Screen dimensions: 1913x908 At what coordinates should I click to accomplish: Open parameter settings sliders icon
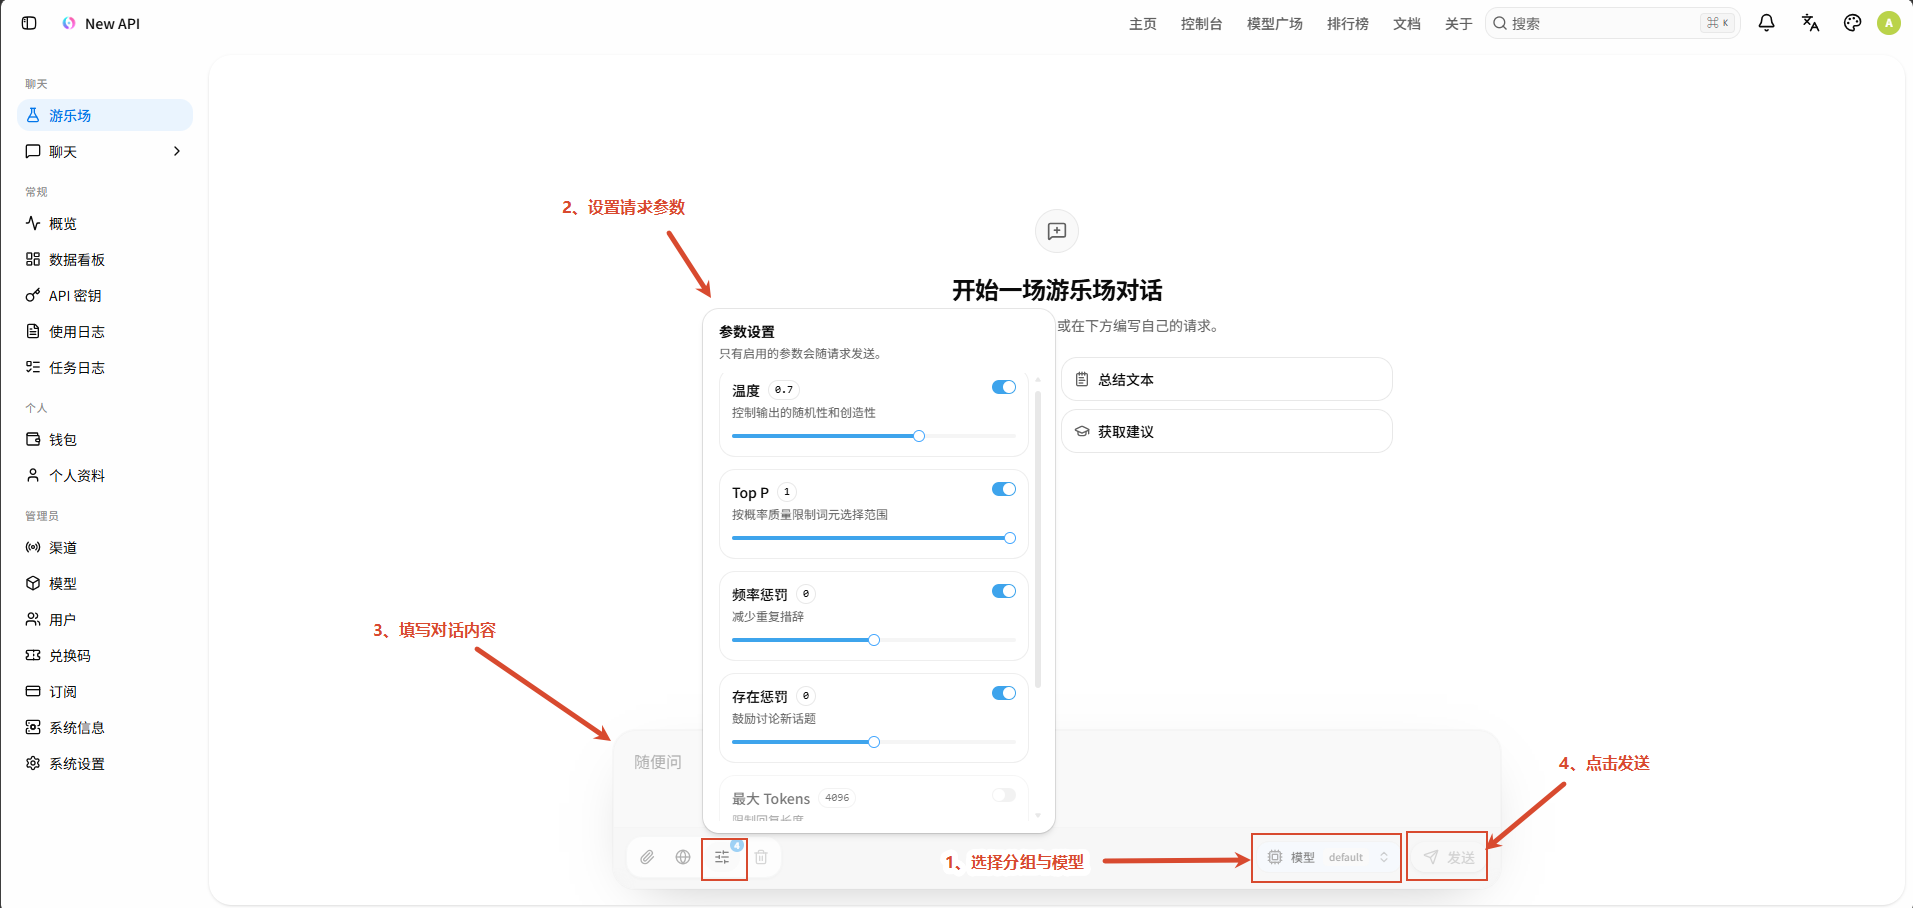click(x=722, y=857)
